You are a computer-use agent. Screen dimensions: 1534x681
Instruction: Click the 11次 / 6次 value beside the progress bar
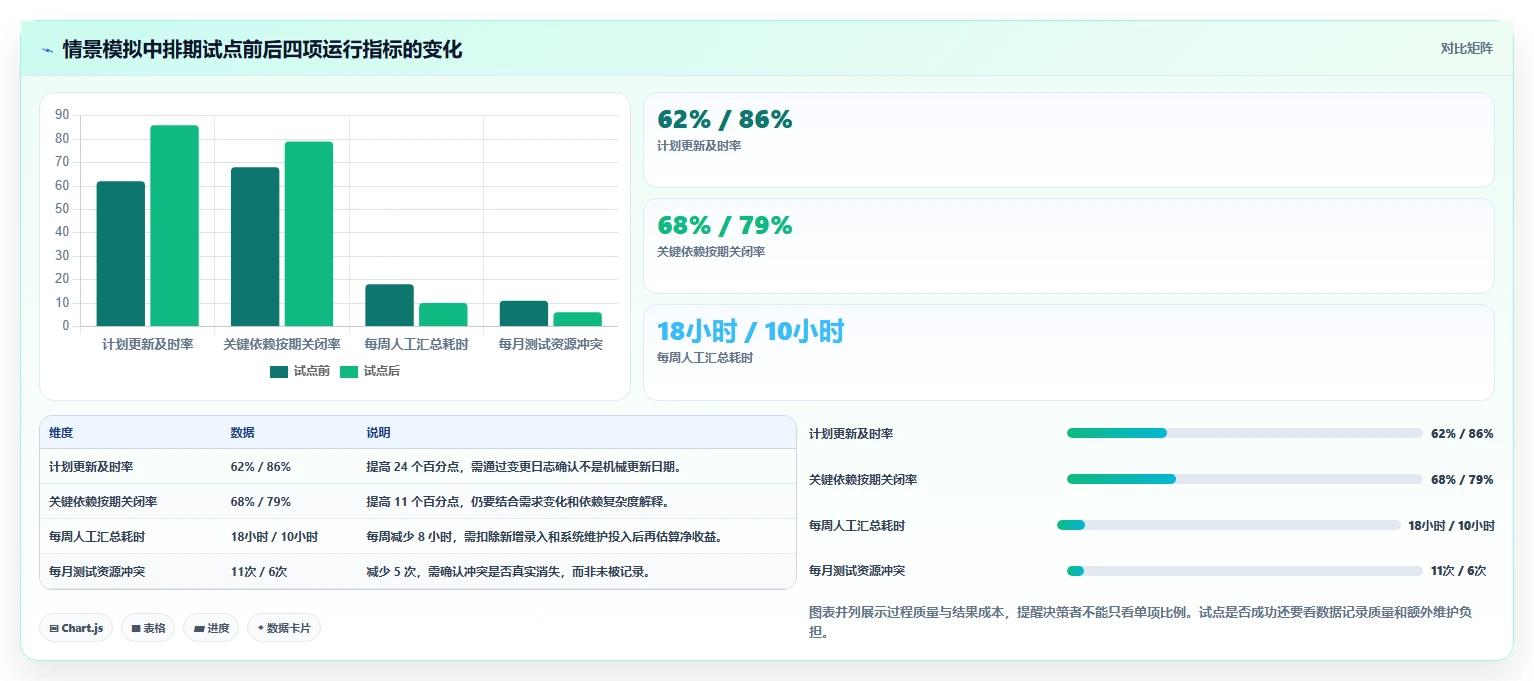pyautogui.click(x=1458, y=571)
